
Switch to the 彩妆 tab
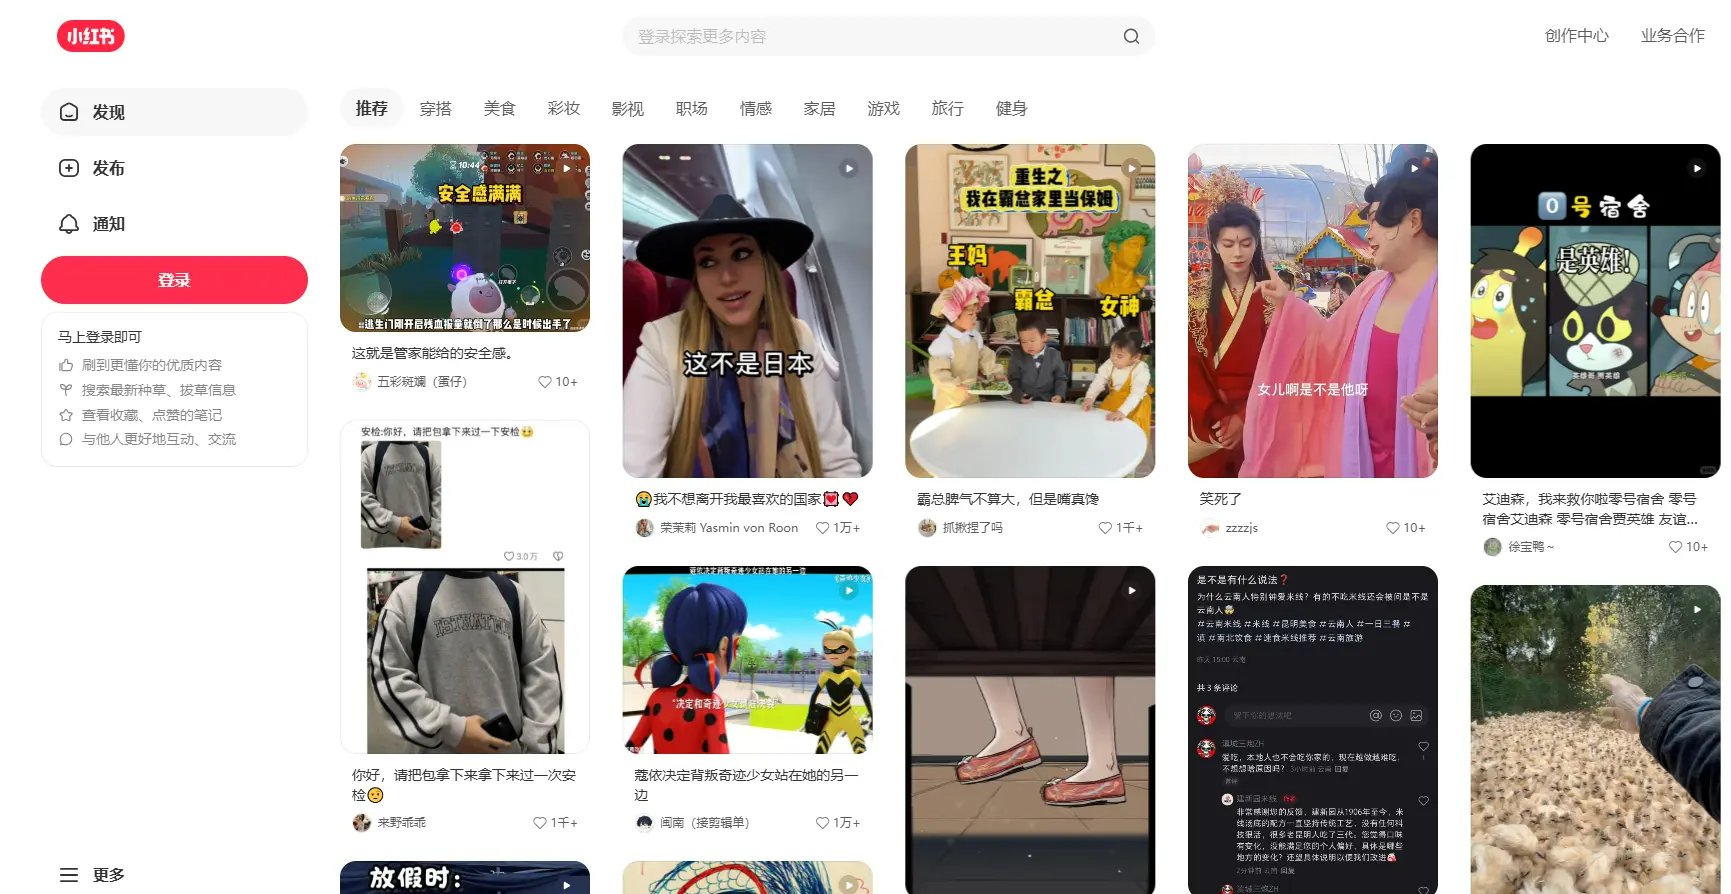click(x=563, y=108)
